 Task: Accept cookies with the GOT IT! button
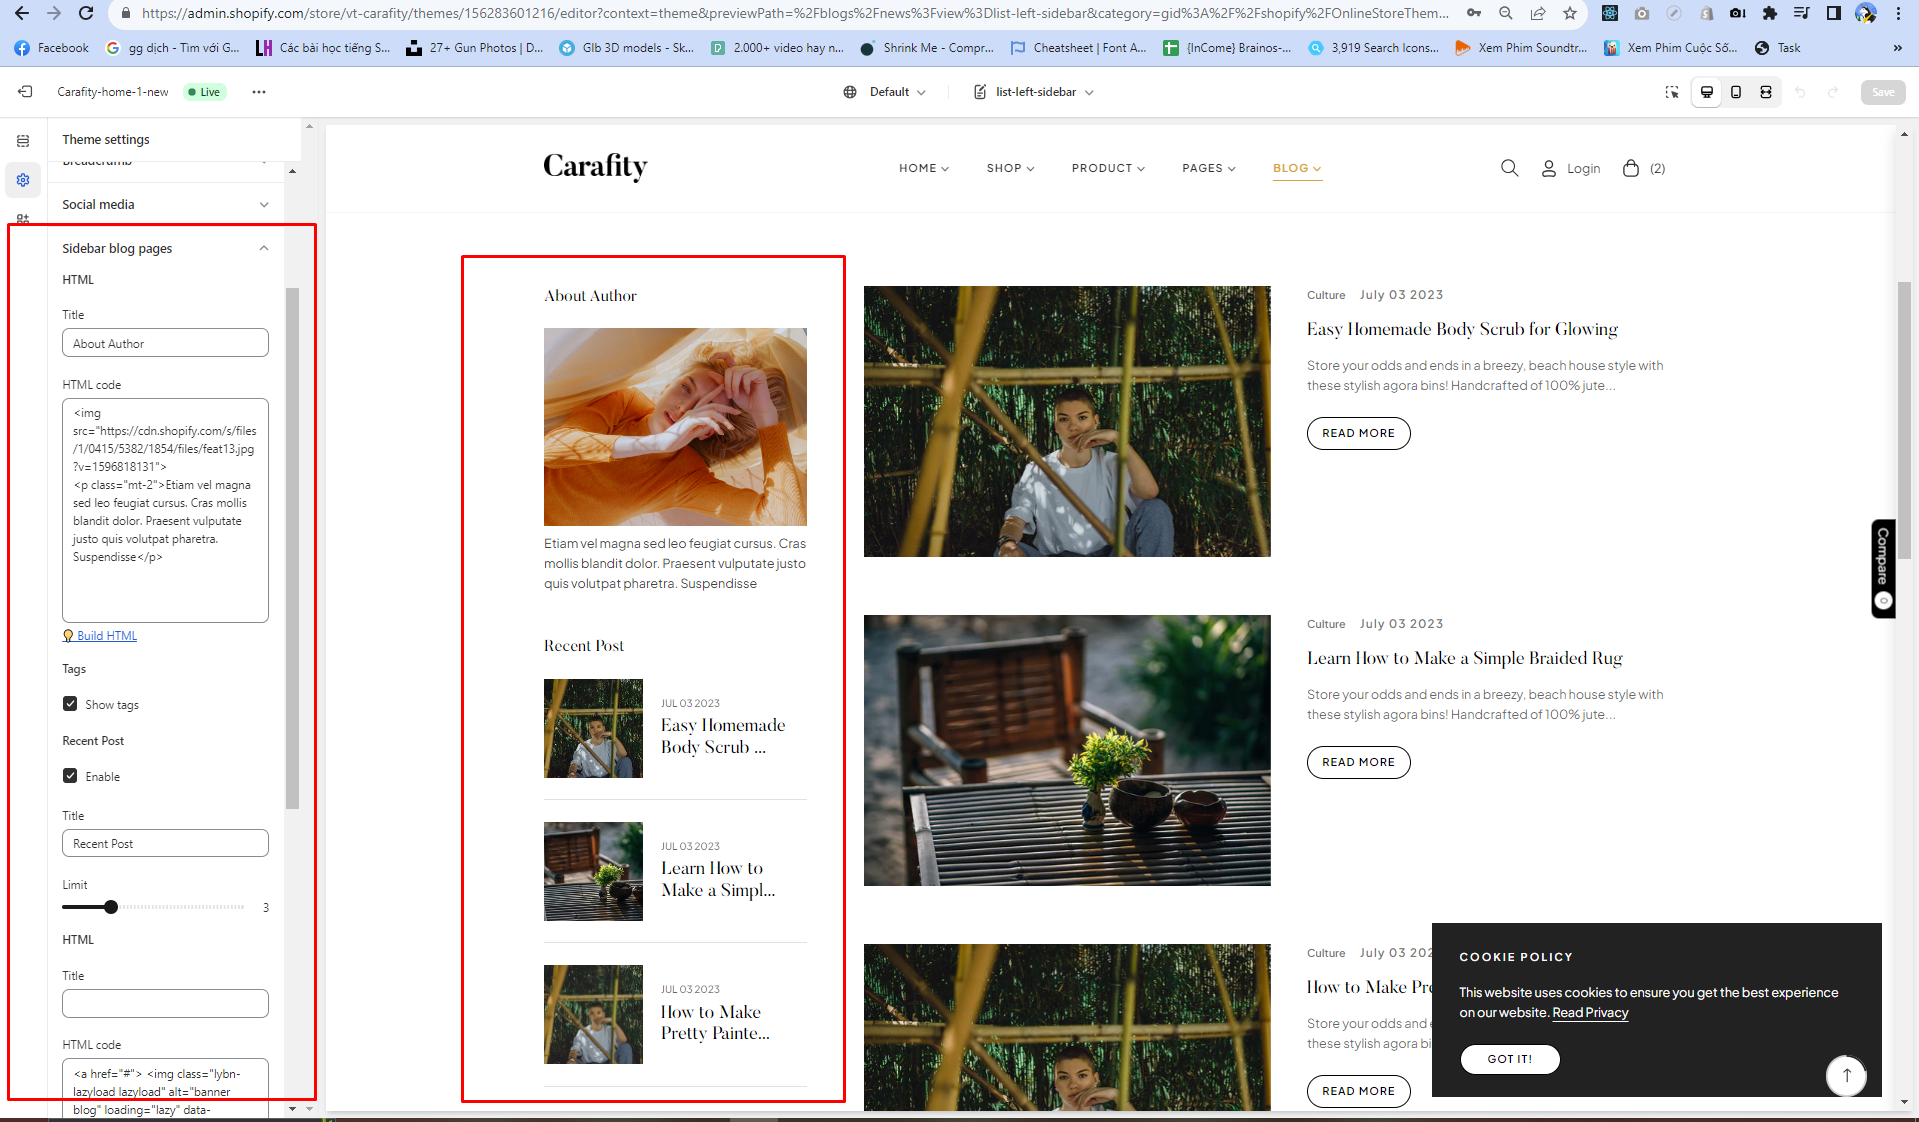[1509, 1059]
